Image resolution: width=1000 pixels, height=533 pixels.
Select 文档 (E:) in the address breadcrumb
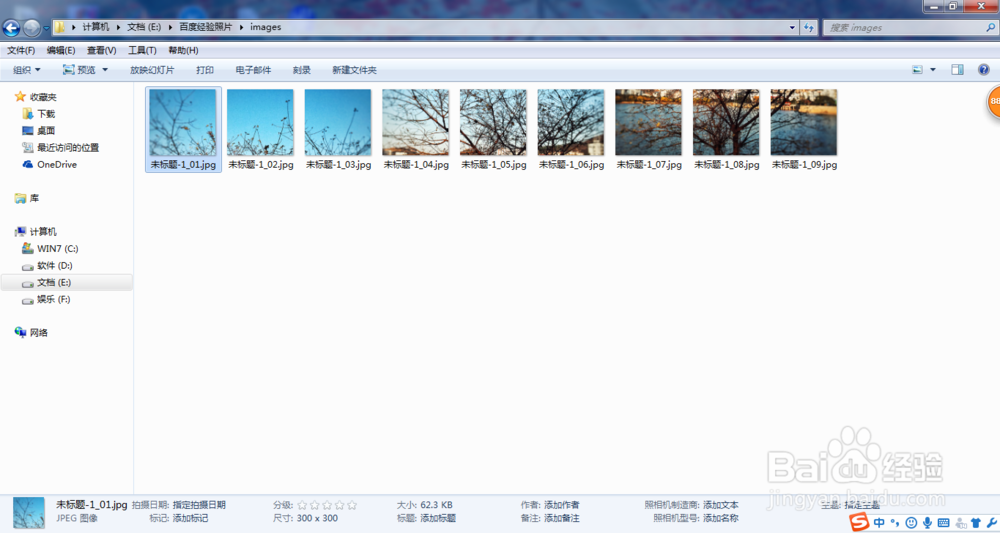(143, 27)
